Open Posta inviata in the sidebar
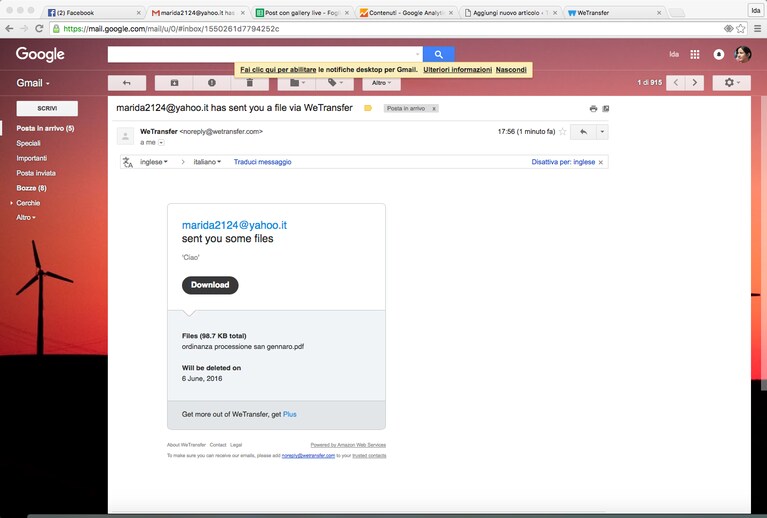Image resolution: width=767 pixels, height=518 pixels. click(36, 173)
